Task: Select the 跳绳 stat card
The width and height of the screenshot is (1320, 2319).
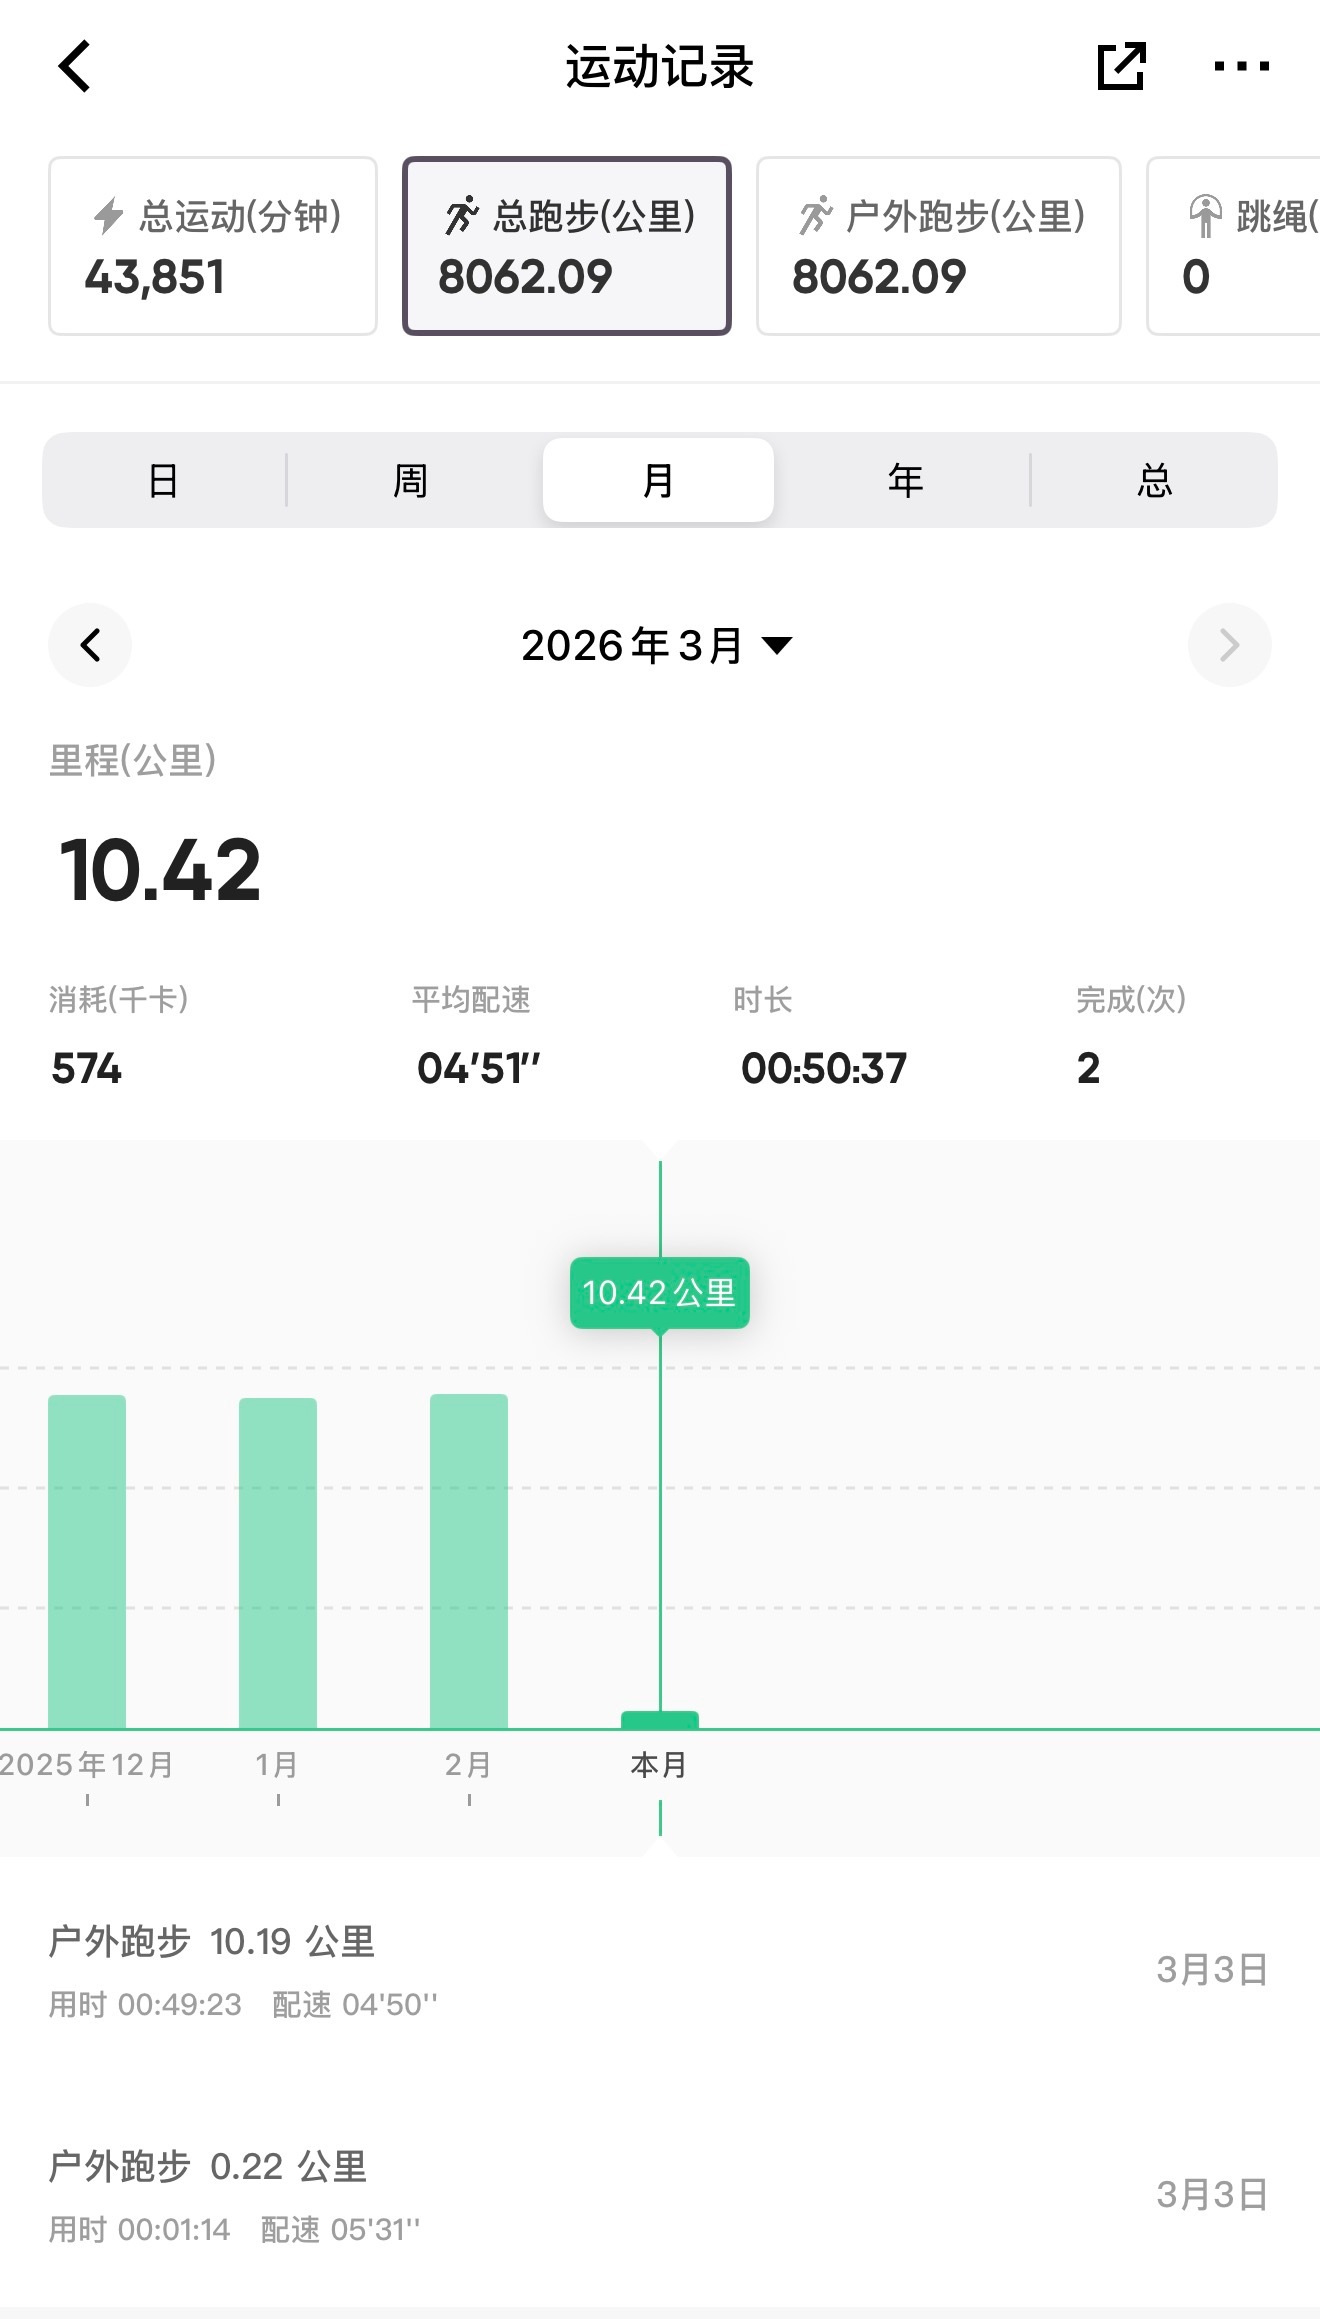Action: point(1235,246)
